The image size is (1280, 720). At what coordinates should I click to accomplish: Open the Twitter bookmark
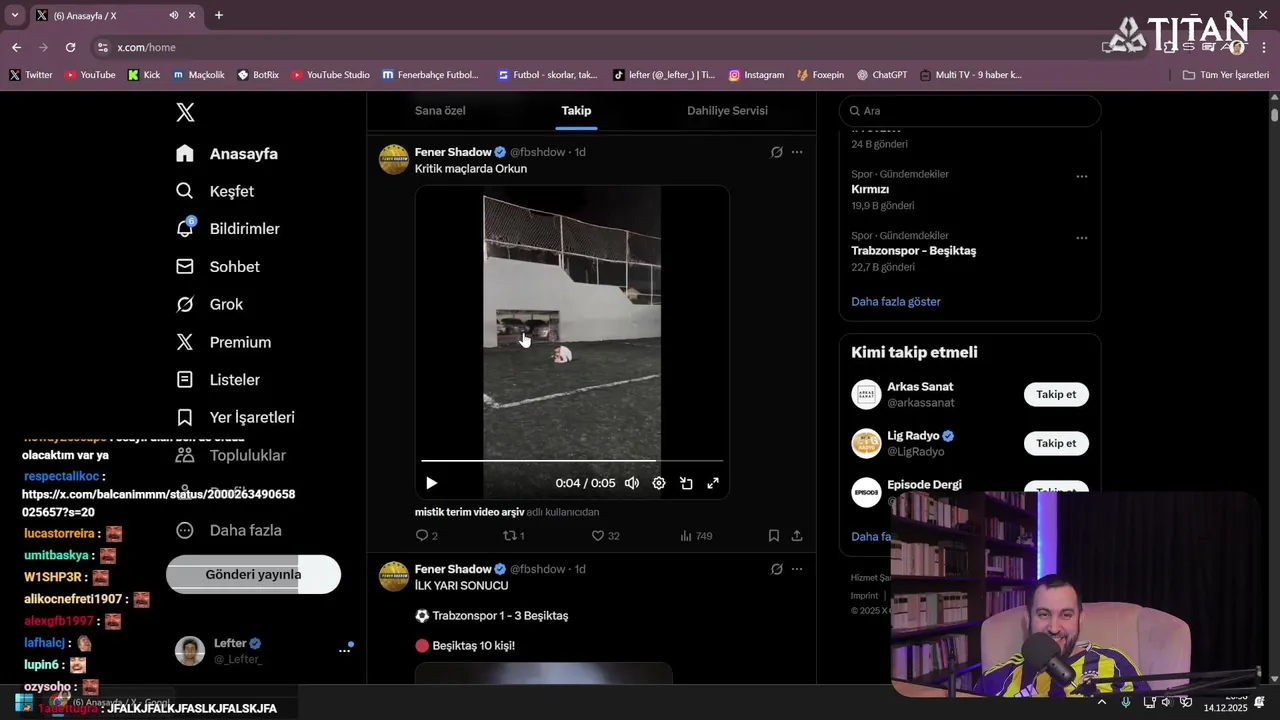pos(31,75)
